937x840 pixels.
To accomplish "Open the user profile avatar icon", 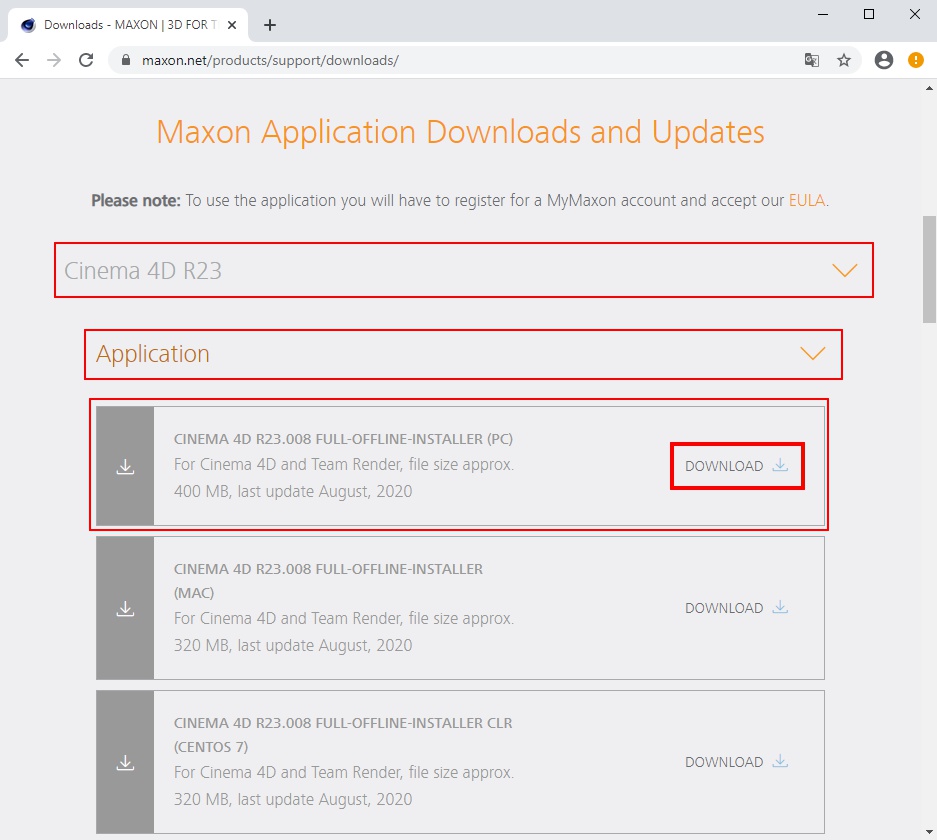I will (x=884, y=60).
